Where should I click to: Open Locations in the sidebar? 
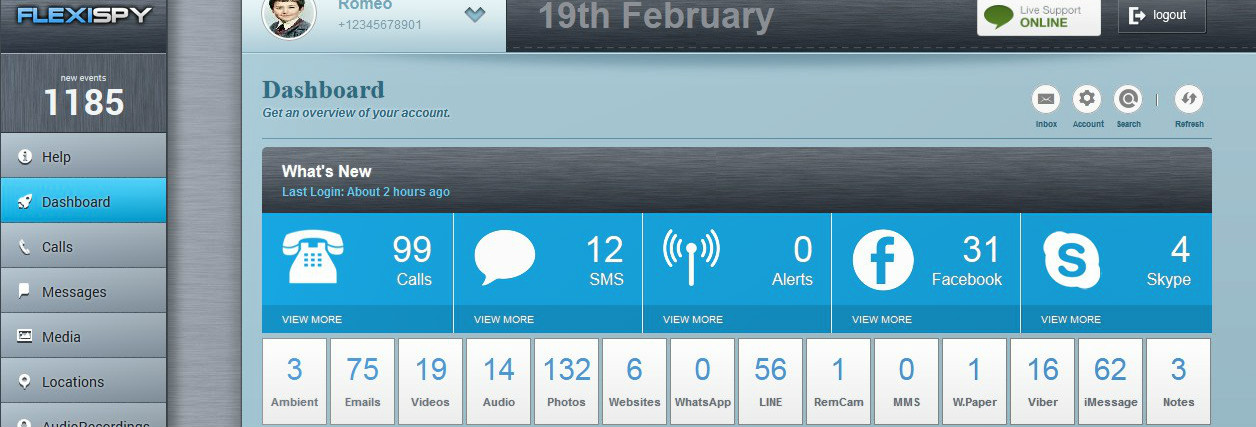pos(83,381)
